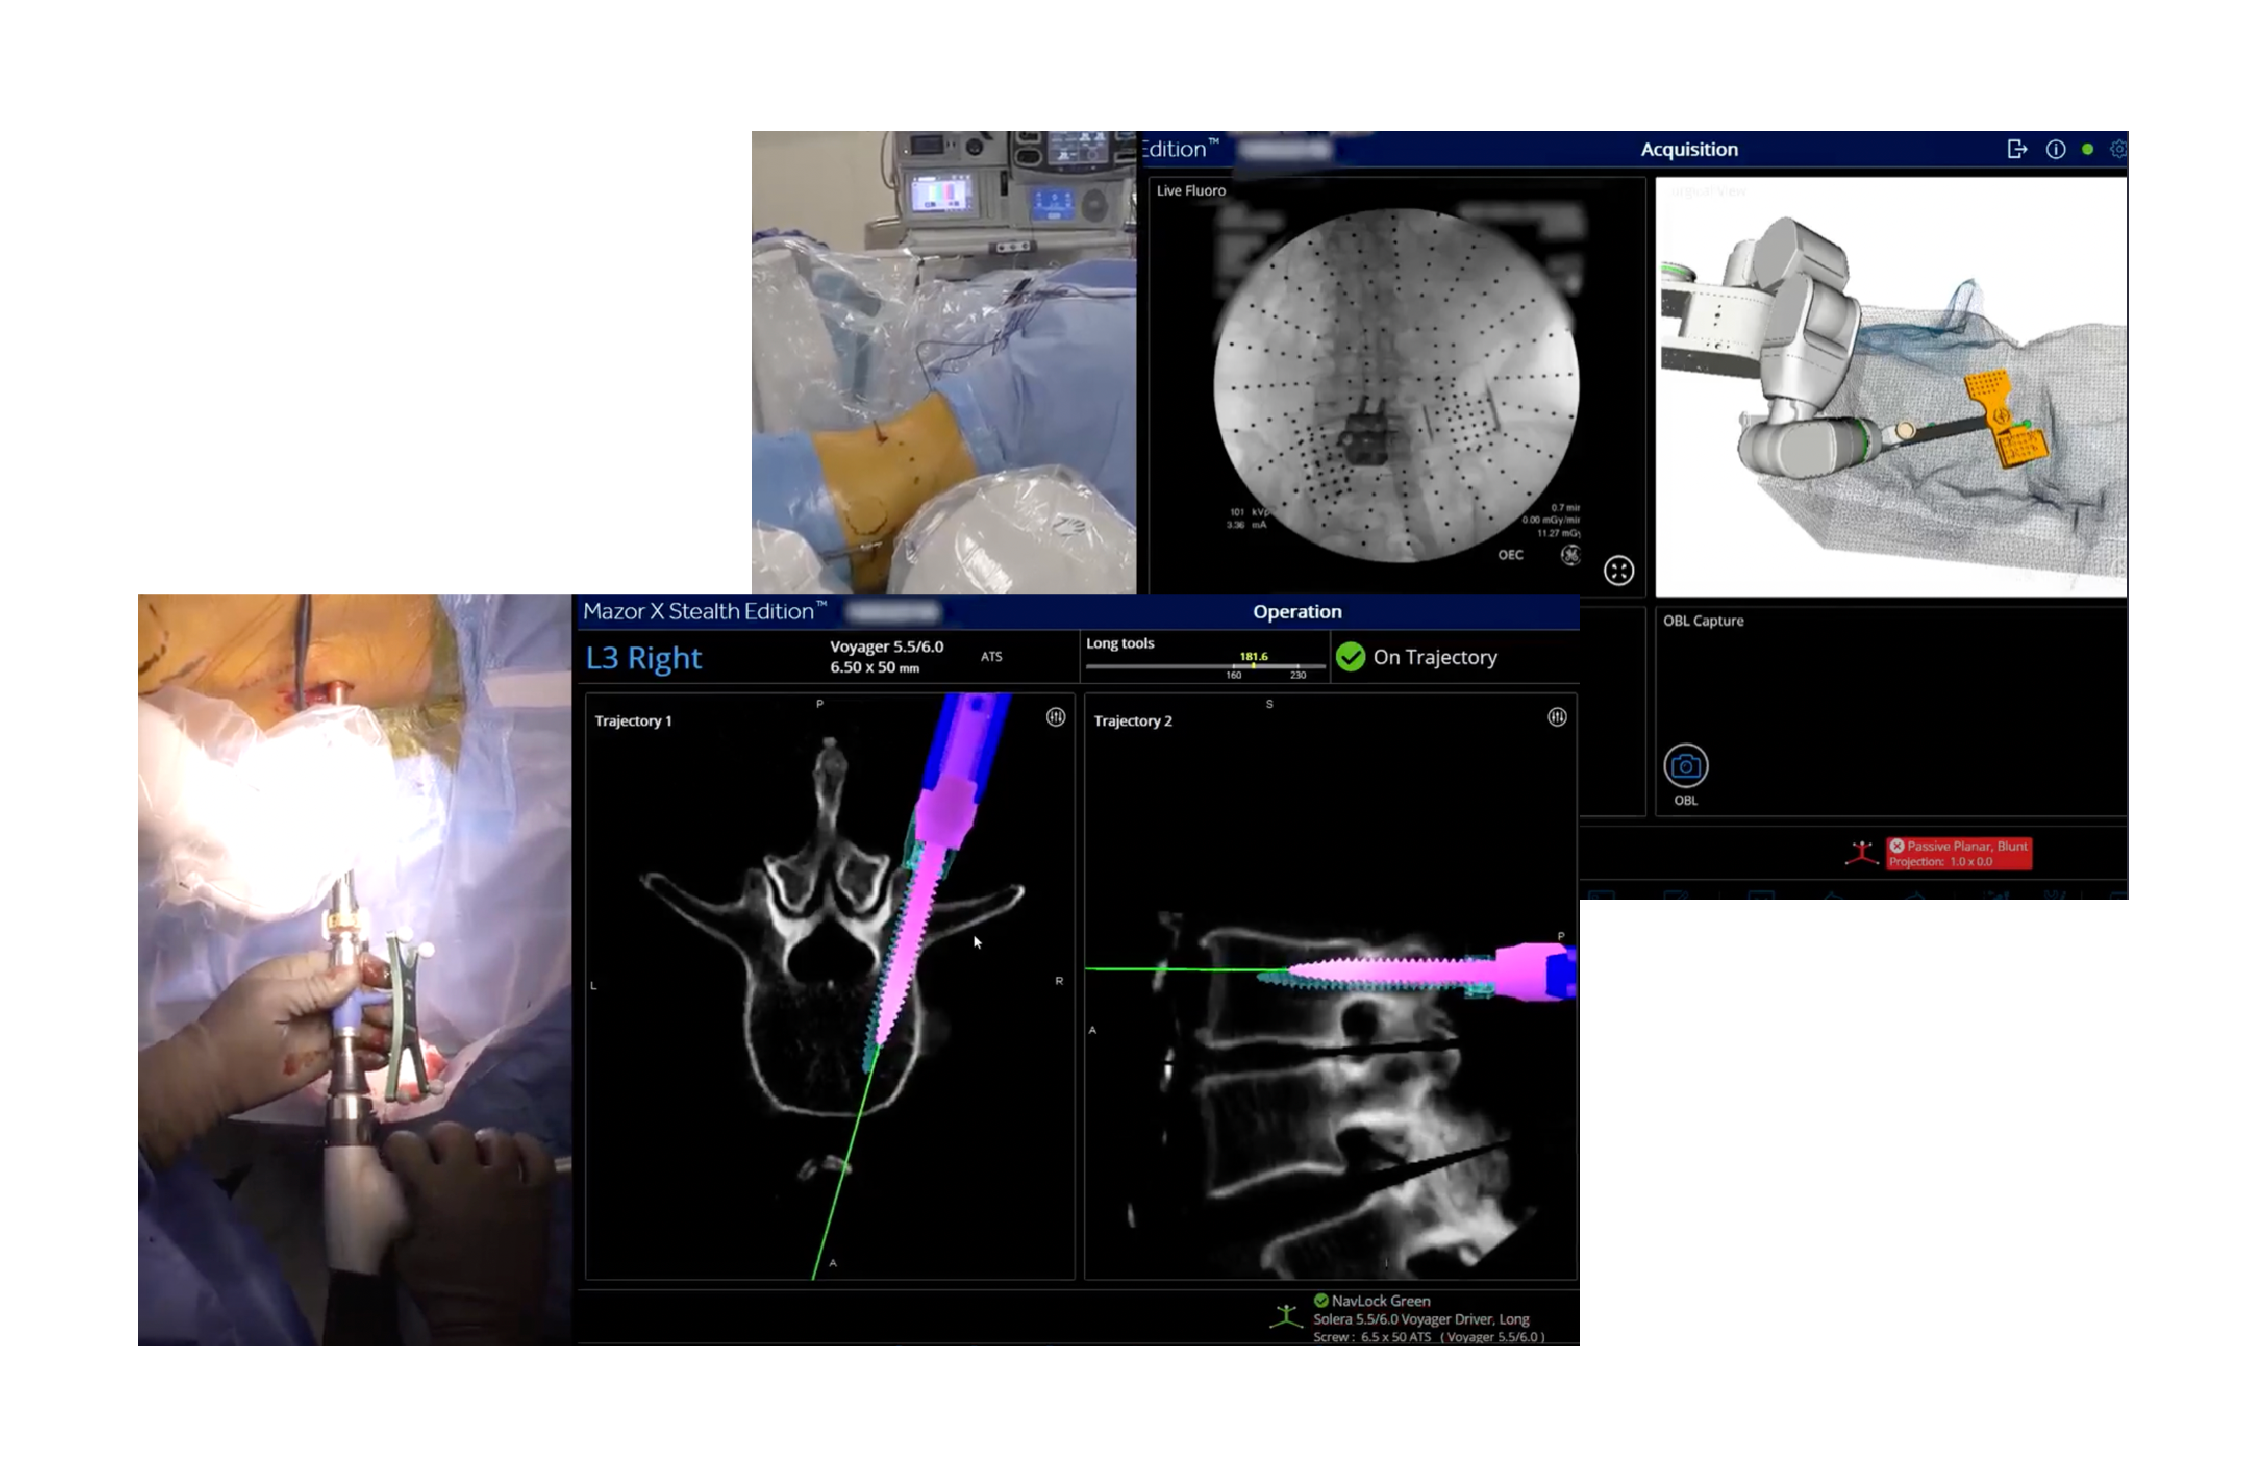Click the ATS label
Screen dimensions: 2267x1478
point(991,657)
